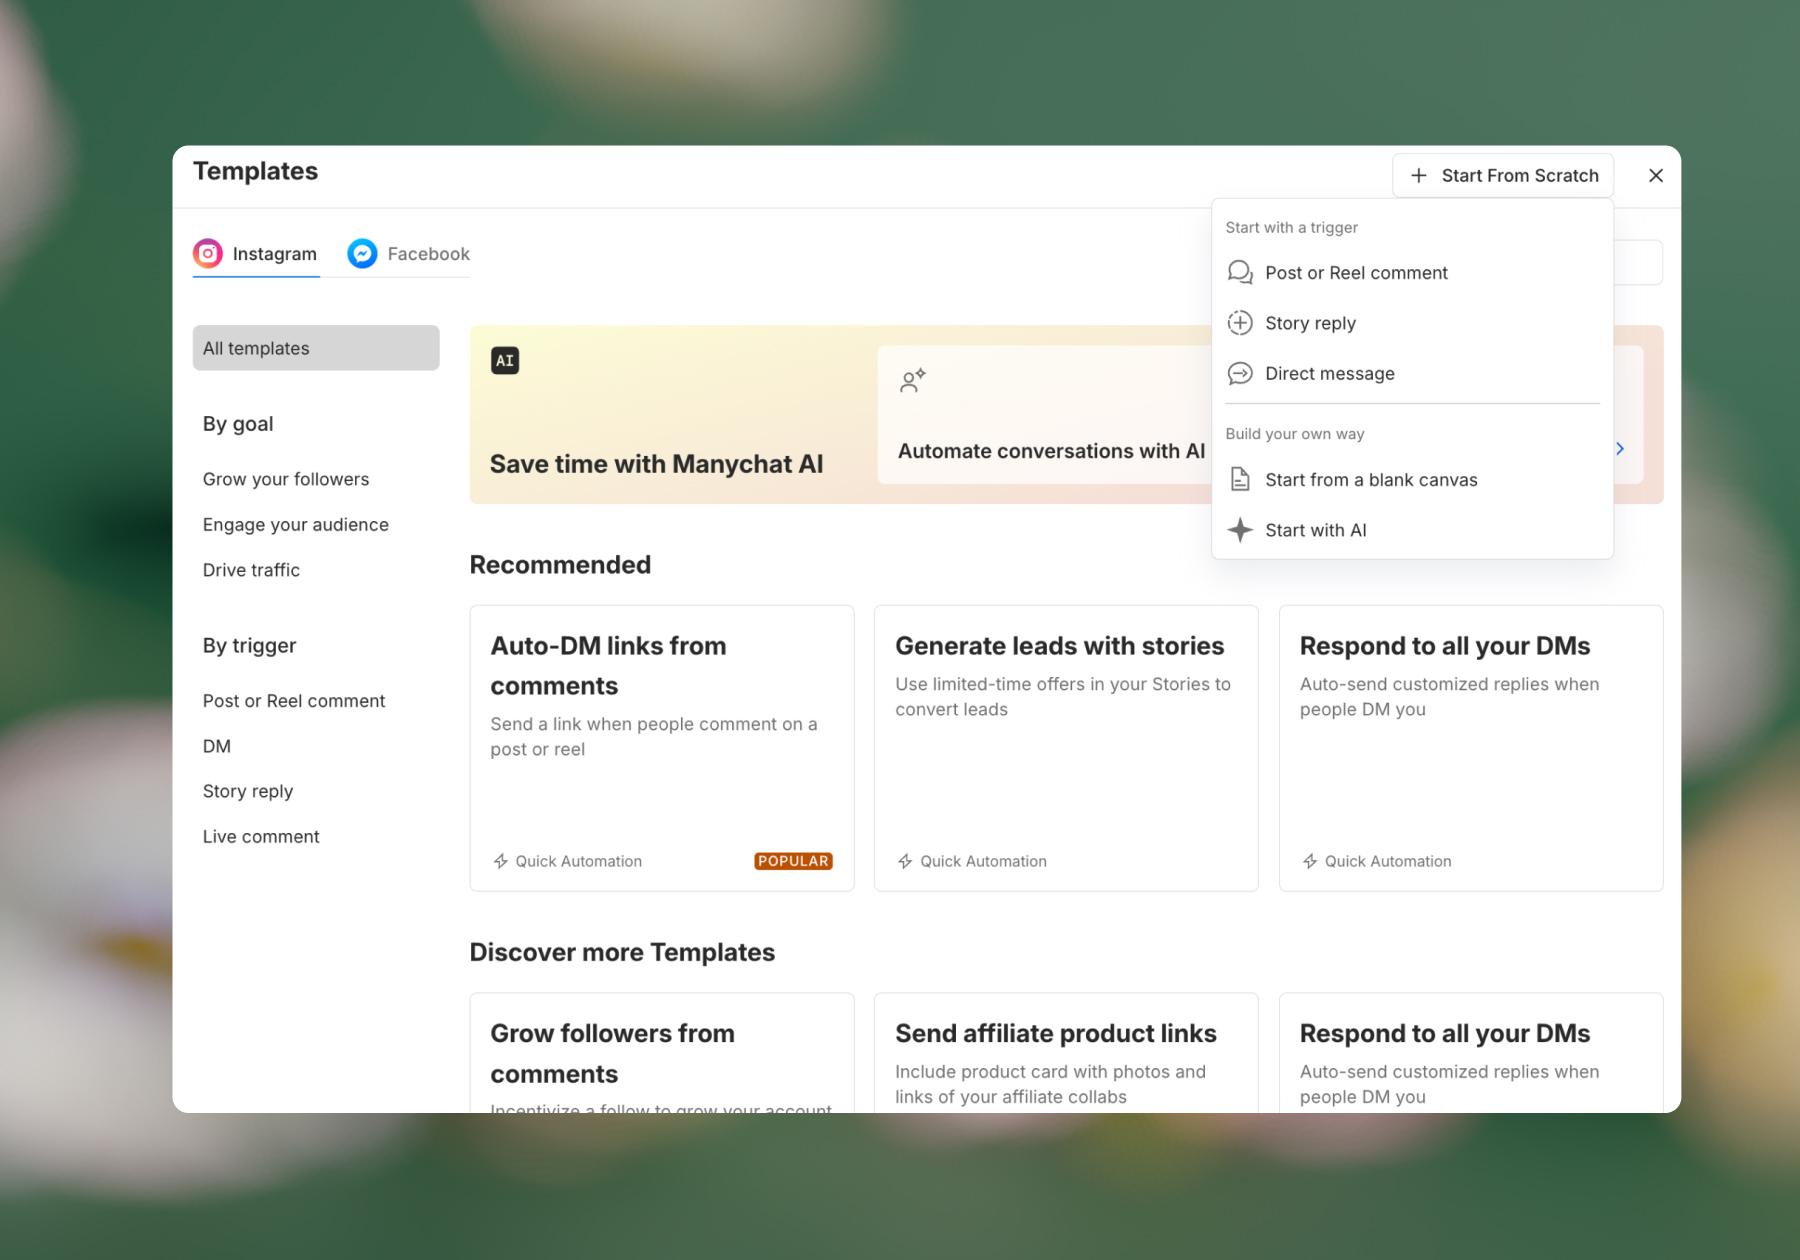Filter by Grow your followers goal
Image resolution: width=1800 pixels, height=1260 pixels.
286,479
